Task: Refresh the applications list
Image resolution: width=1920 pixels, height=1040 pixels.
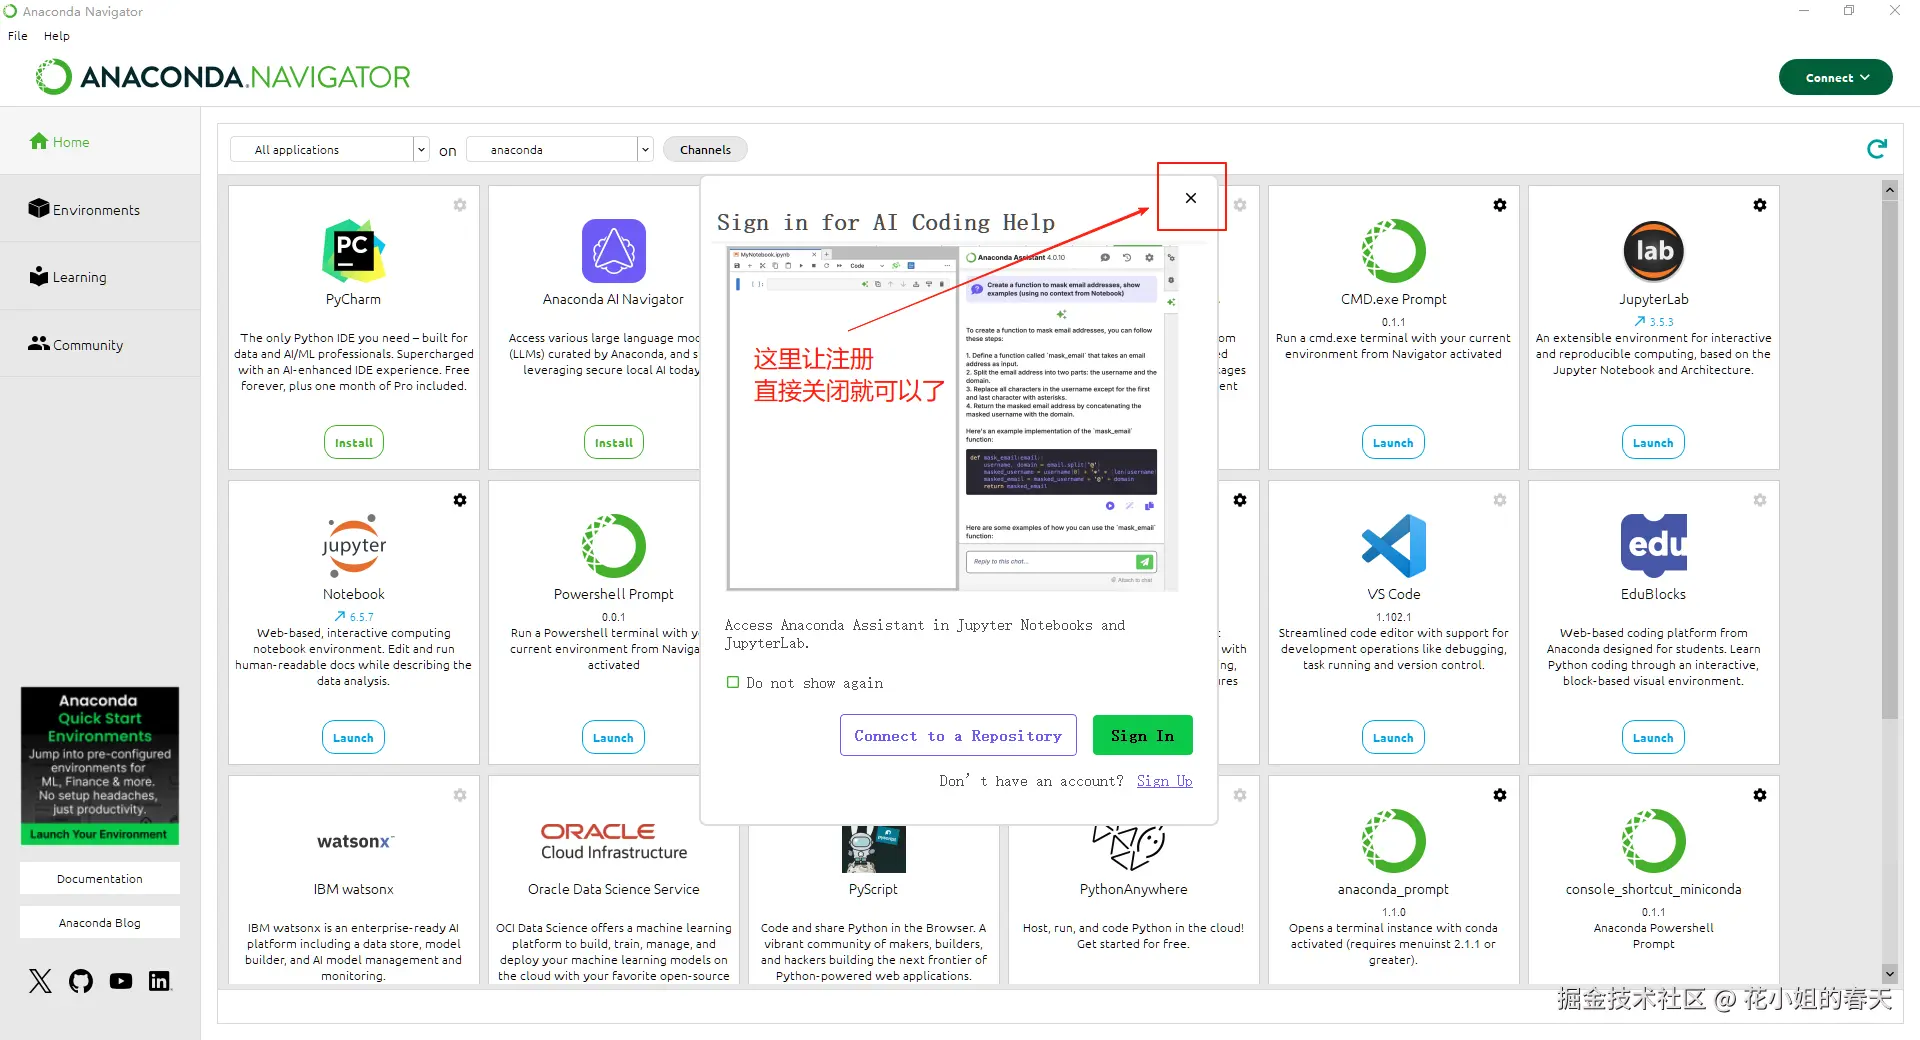Action: (x=1877, y=149)
